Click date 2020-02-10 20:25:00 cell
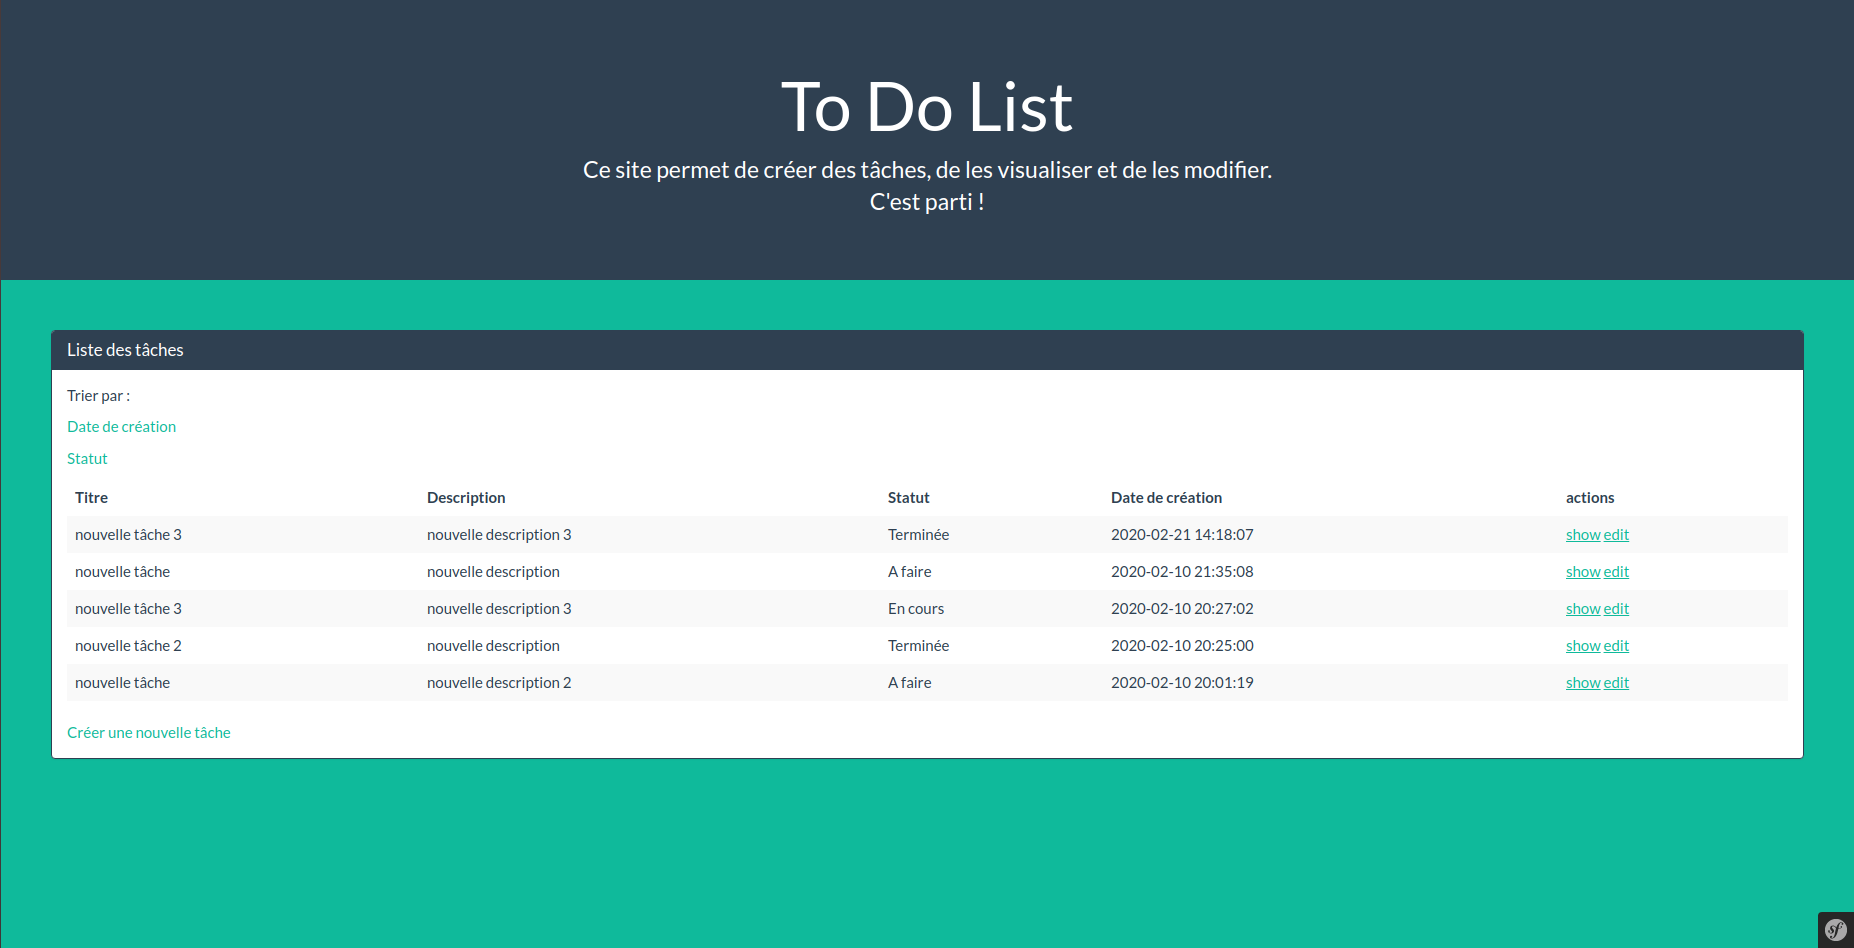The image size is (1854, 948). coord(1182,646)
